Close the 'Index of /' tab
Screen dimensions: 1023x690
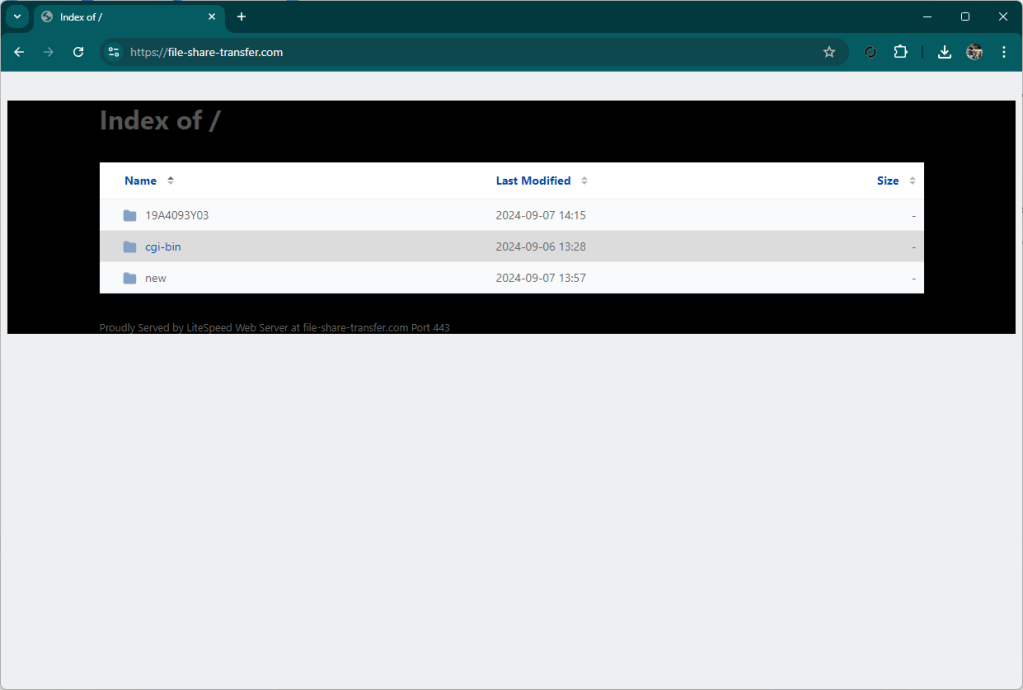(x=211, y=17)
